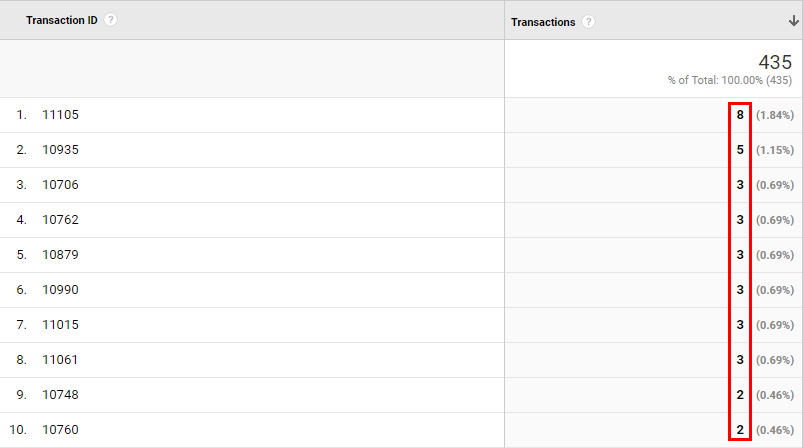Sort by the Transactions column header
This screenshot has width=803, height=448.
543,22
